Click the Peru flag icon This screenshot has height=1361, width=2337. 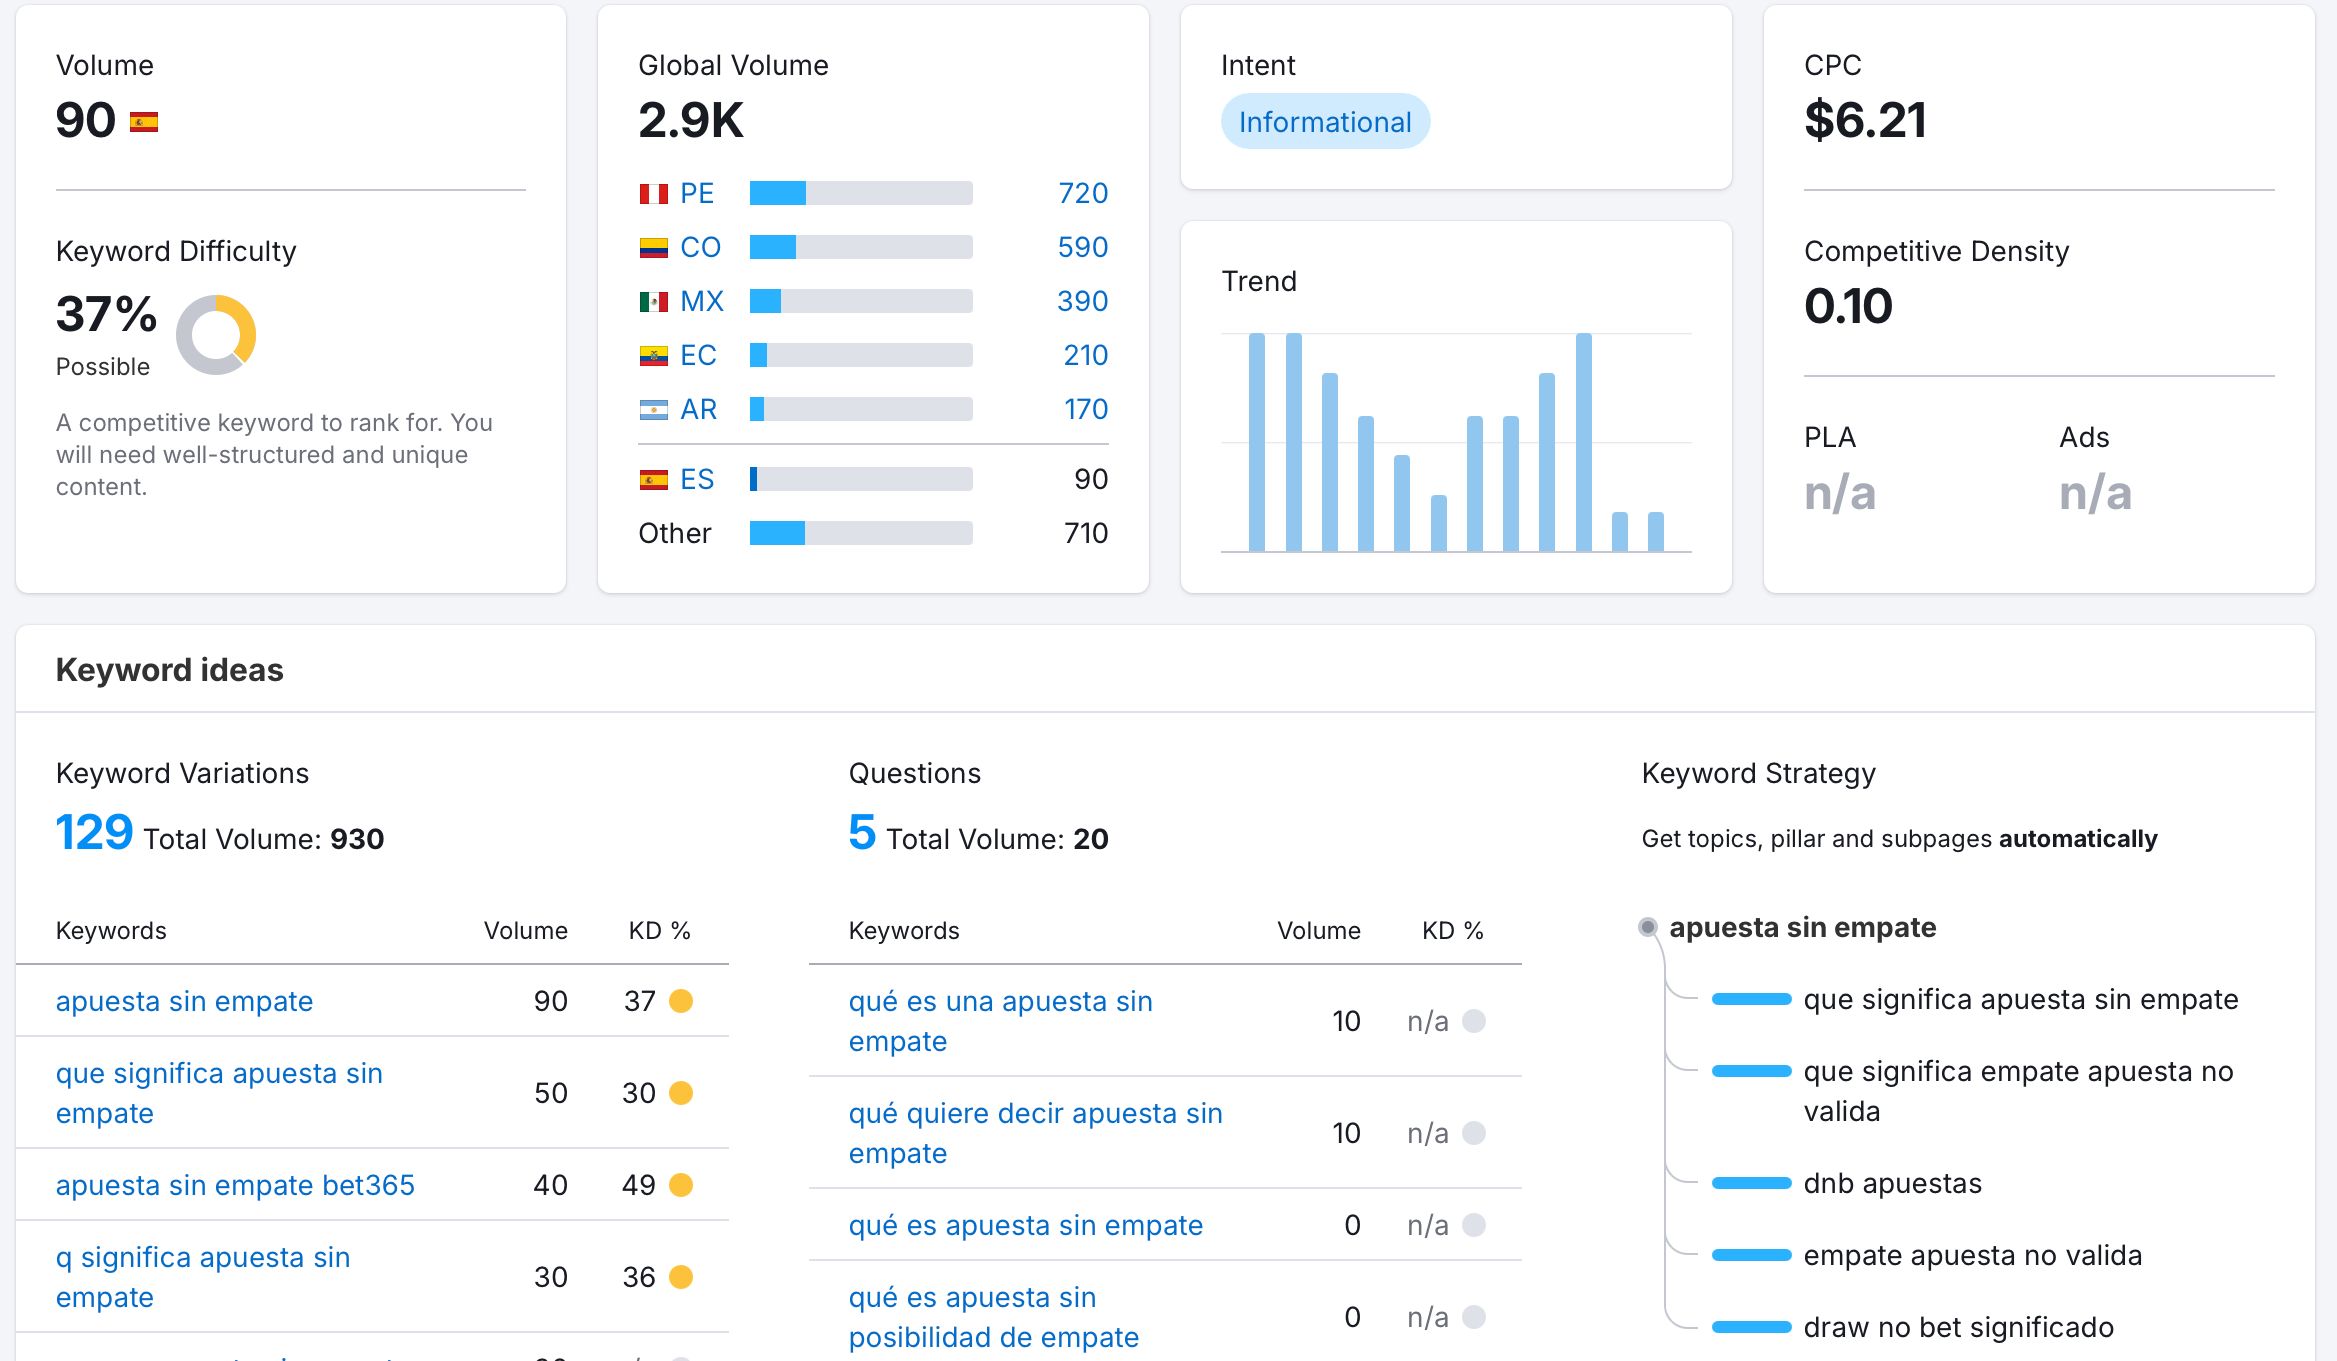[x=653, y=194]
